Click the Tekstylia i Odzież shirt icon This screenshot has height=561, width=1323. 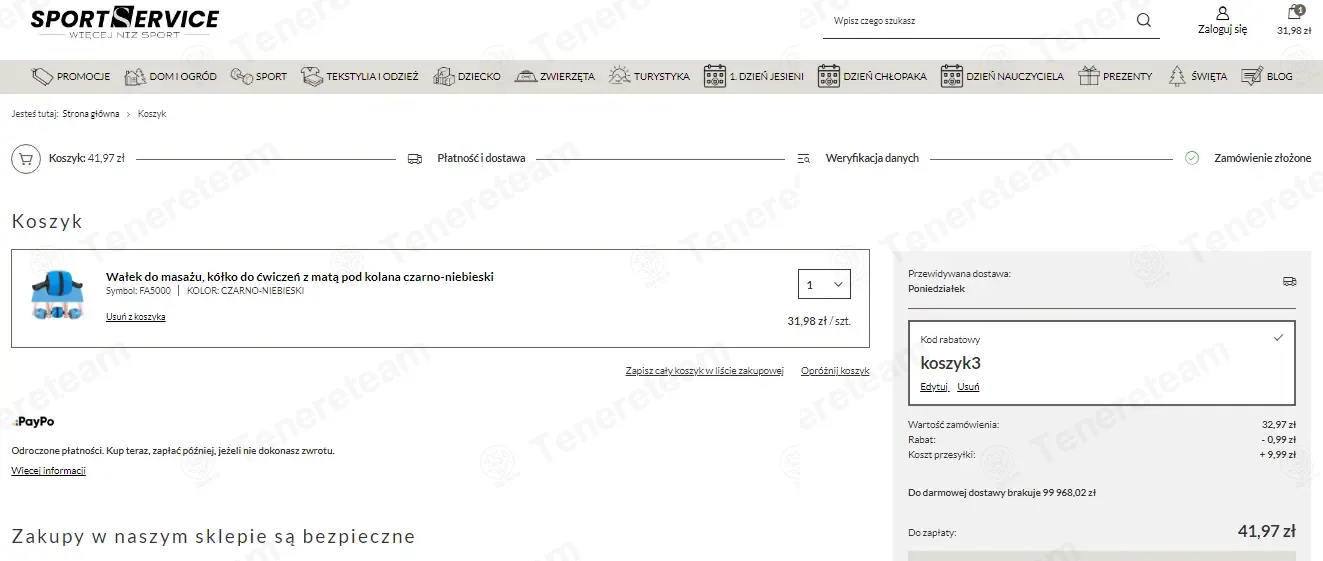pyautogui.click(x=311, y=76)
